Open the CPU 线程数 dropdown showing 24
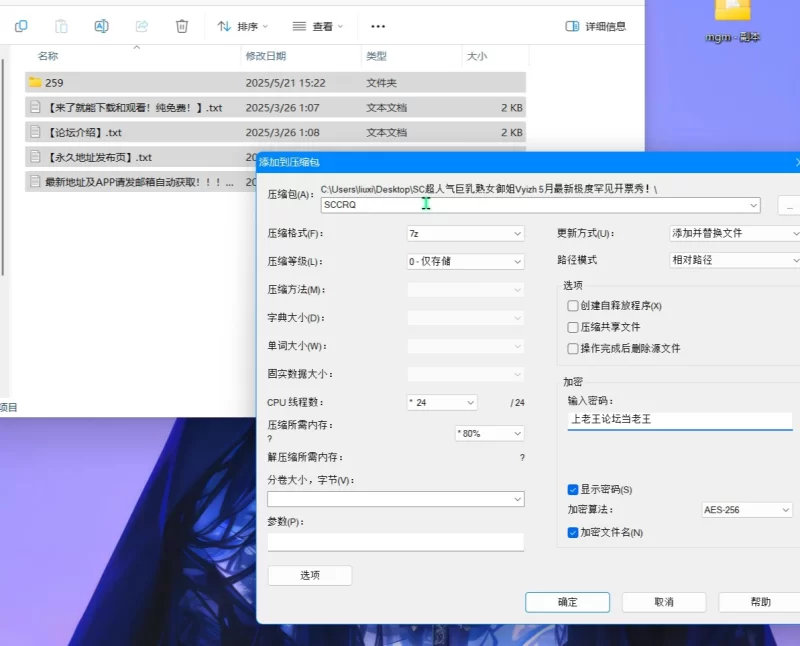Image resolution: width=800 pixels, height=646 pixels. tap(442, 403)
